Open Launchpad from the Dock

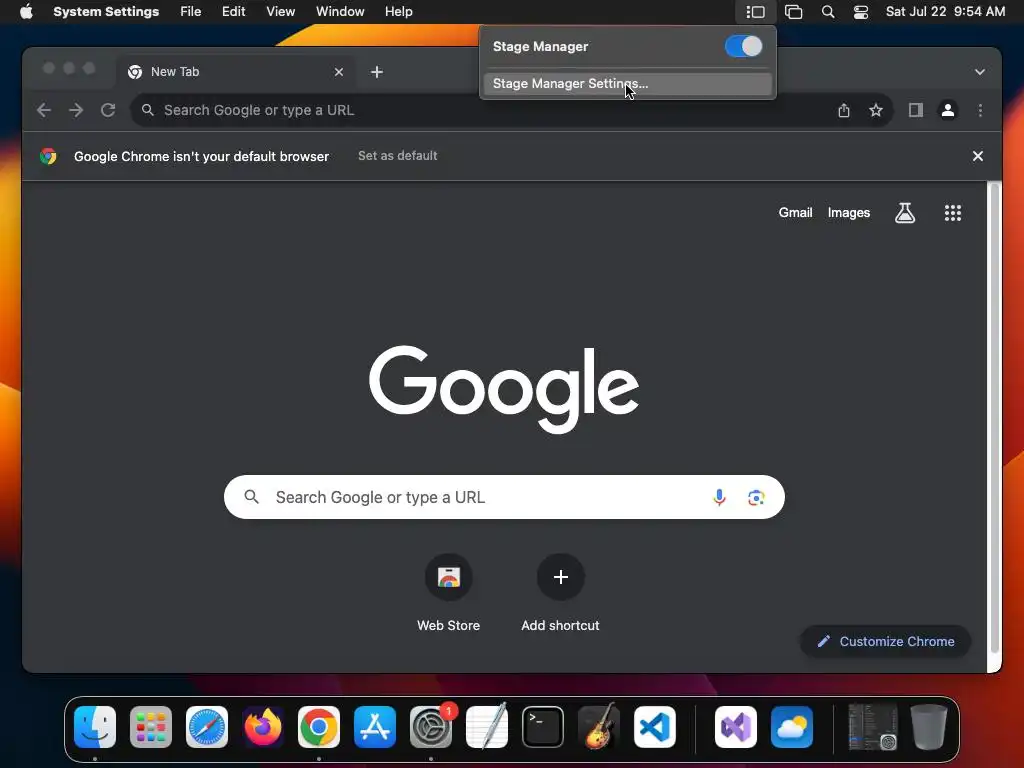[x=151, y=727]
